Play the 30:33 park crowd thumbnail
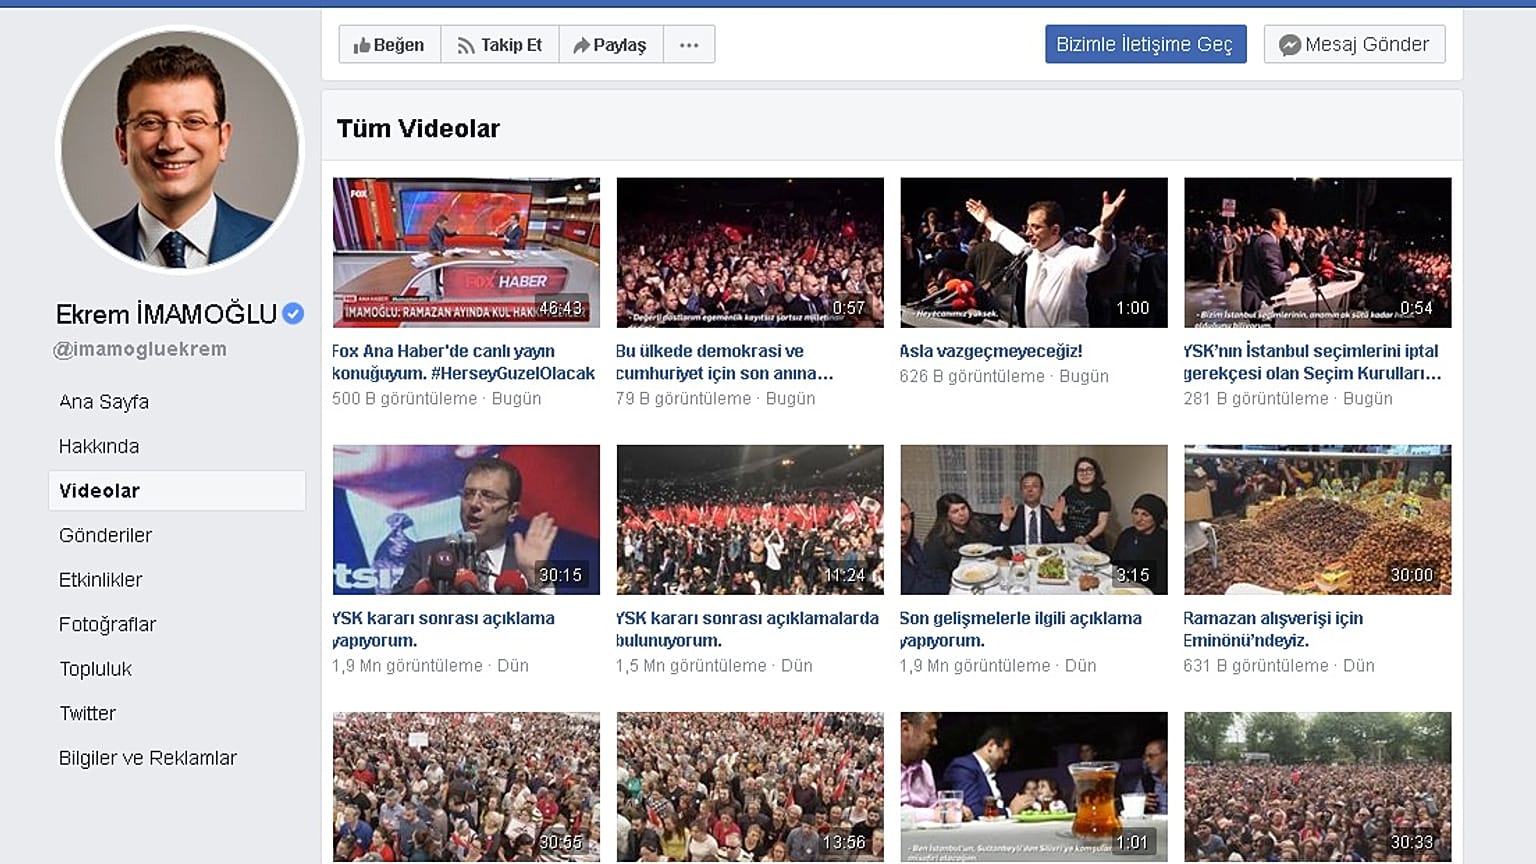Screen dimensions: 1536x864 pos(1318,787)
